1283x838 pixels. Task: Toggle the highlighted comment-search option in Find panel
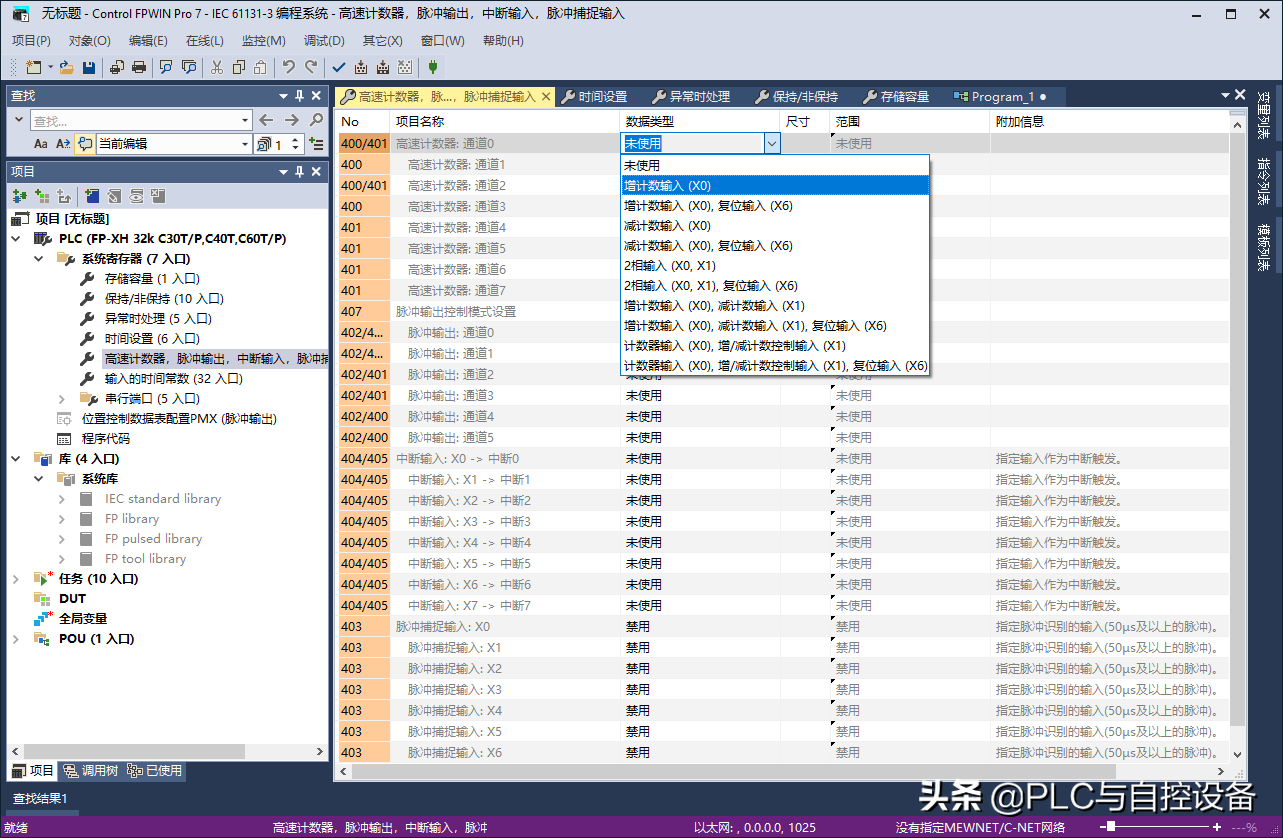point(85,144)
